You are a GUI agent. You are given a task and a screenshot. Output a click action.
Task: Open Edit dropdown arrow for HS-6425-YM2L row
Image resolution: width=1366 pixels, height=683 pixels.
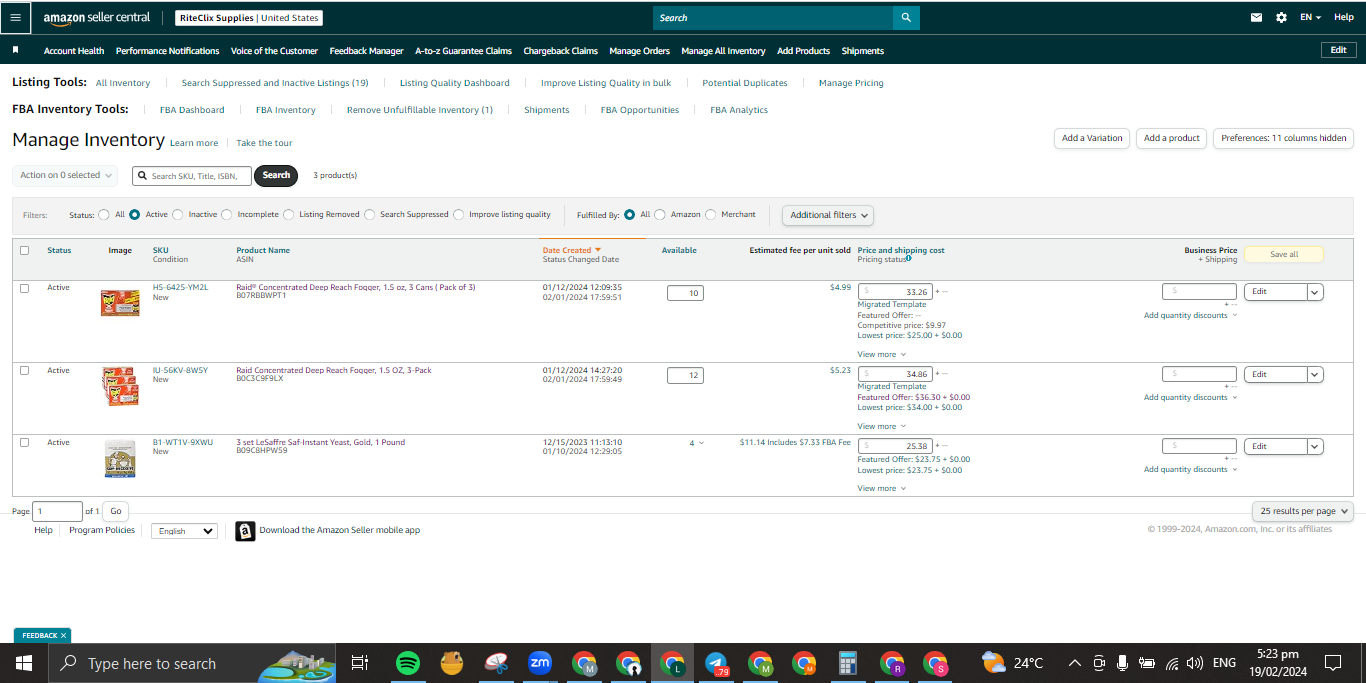pos(1316,292)
